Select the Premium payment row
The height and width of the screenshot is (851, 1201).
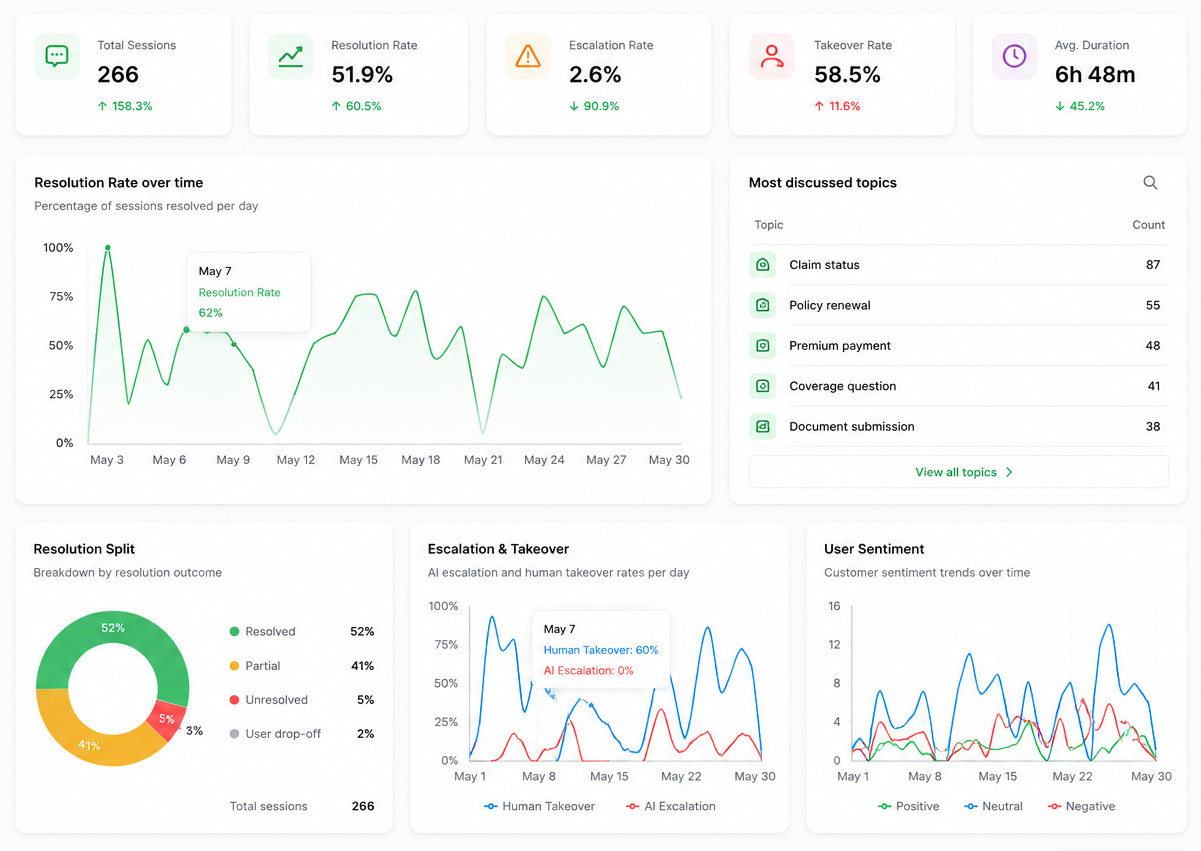[958, 345]
